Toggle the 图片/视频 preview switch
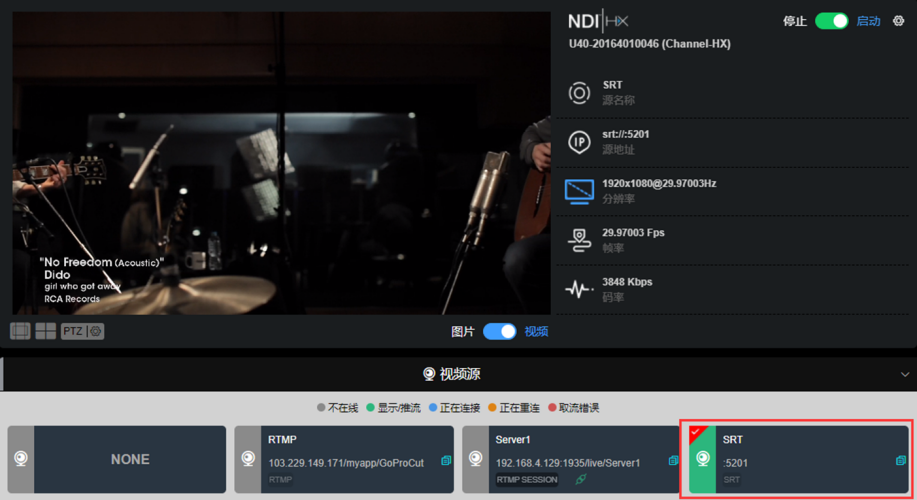This screenshot has height=500, width=917. coord(499,332)
